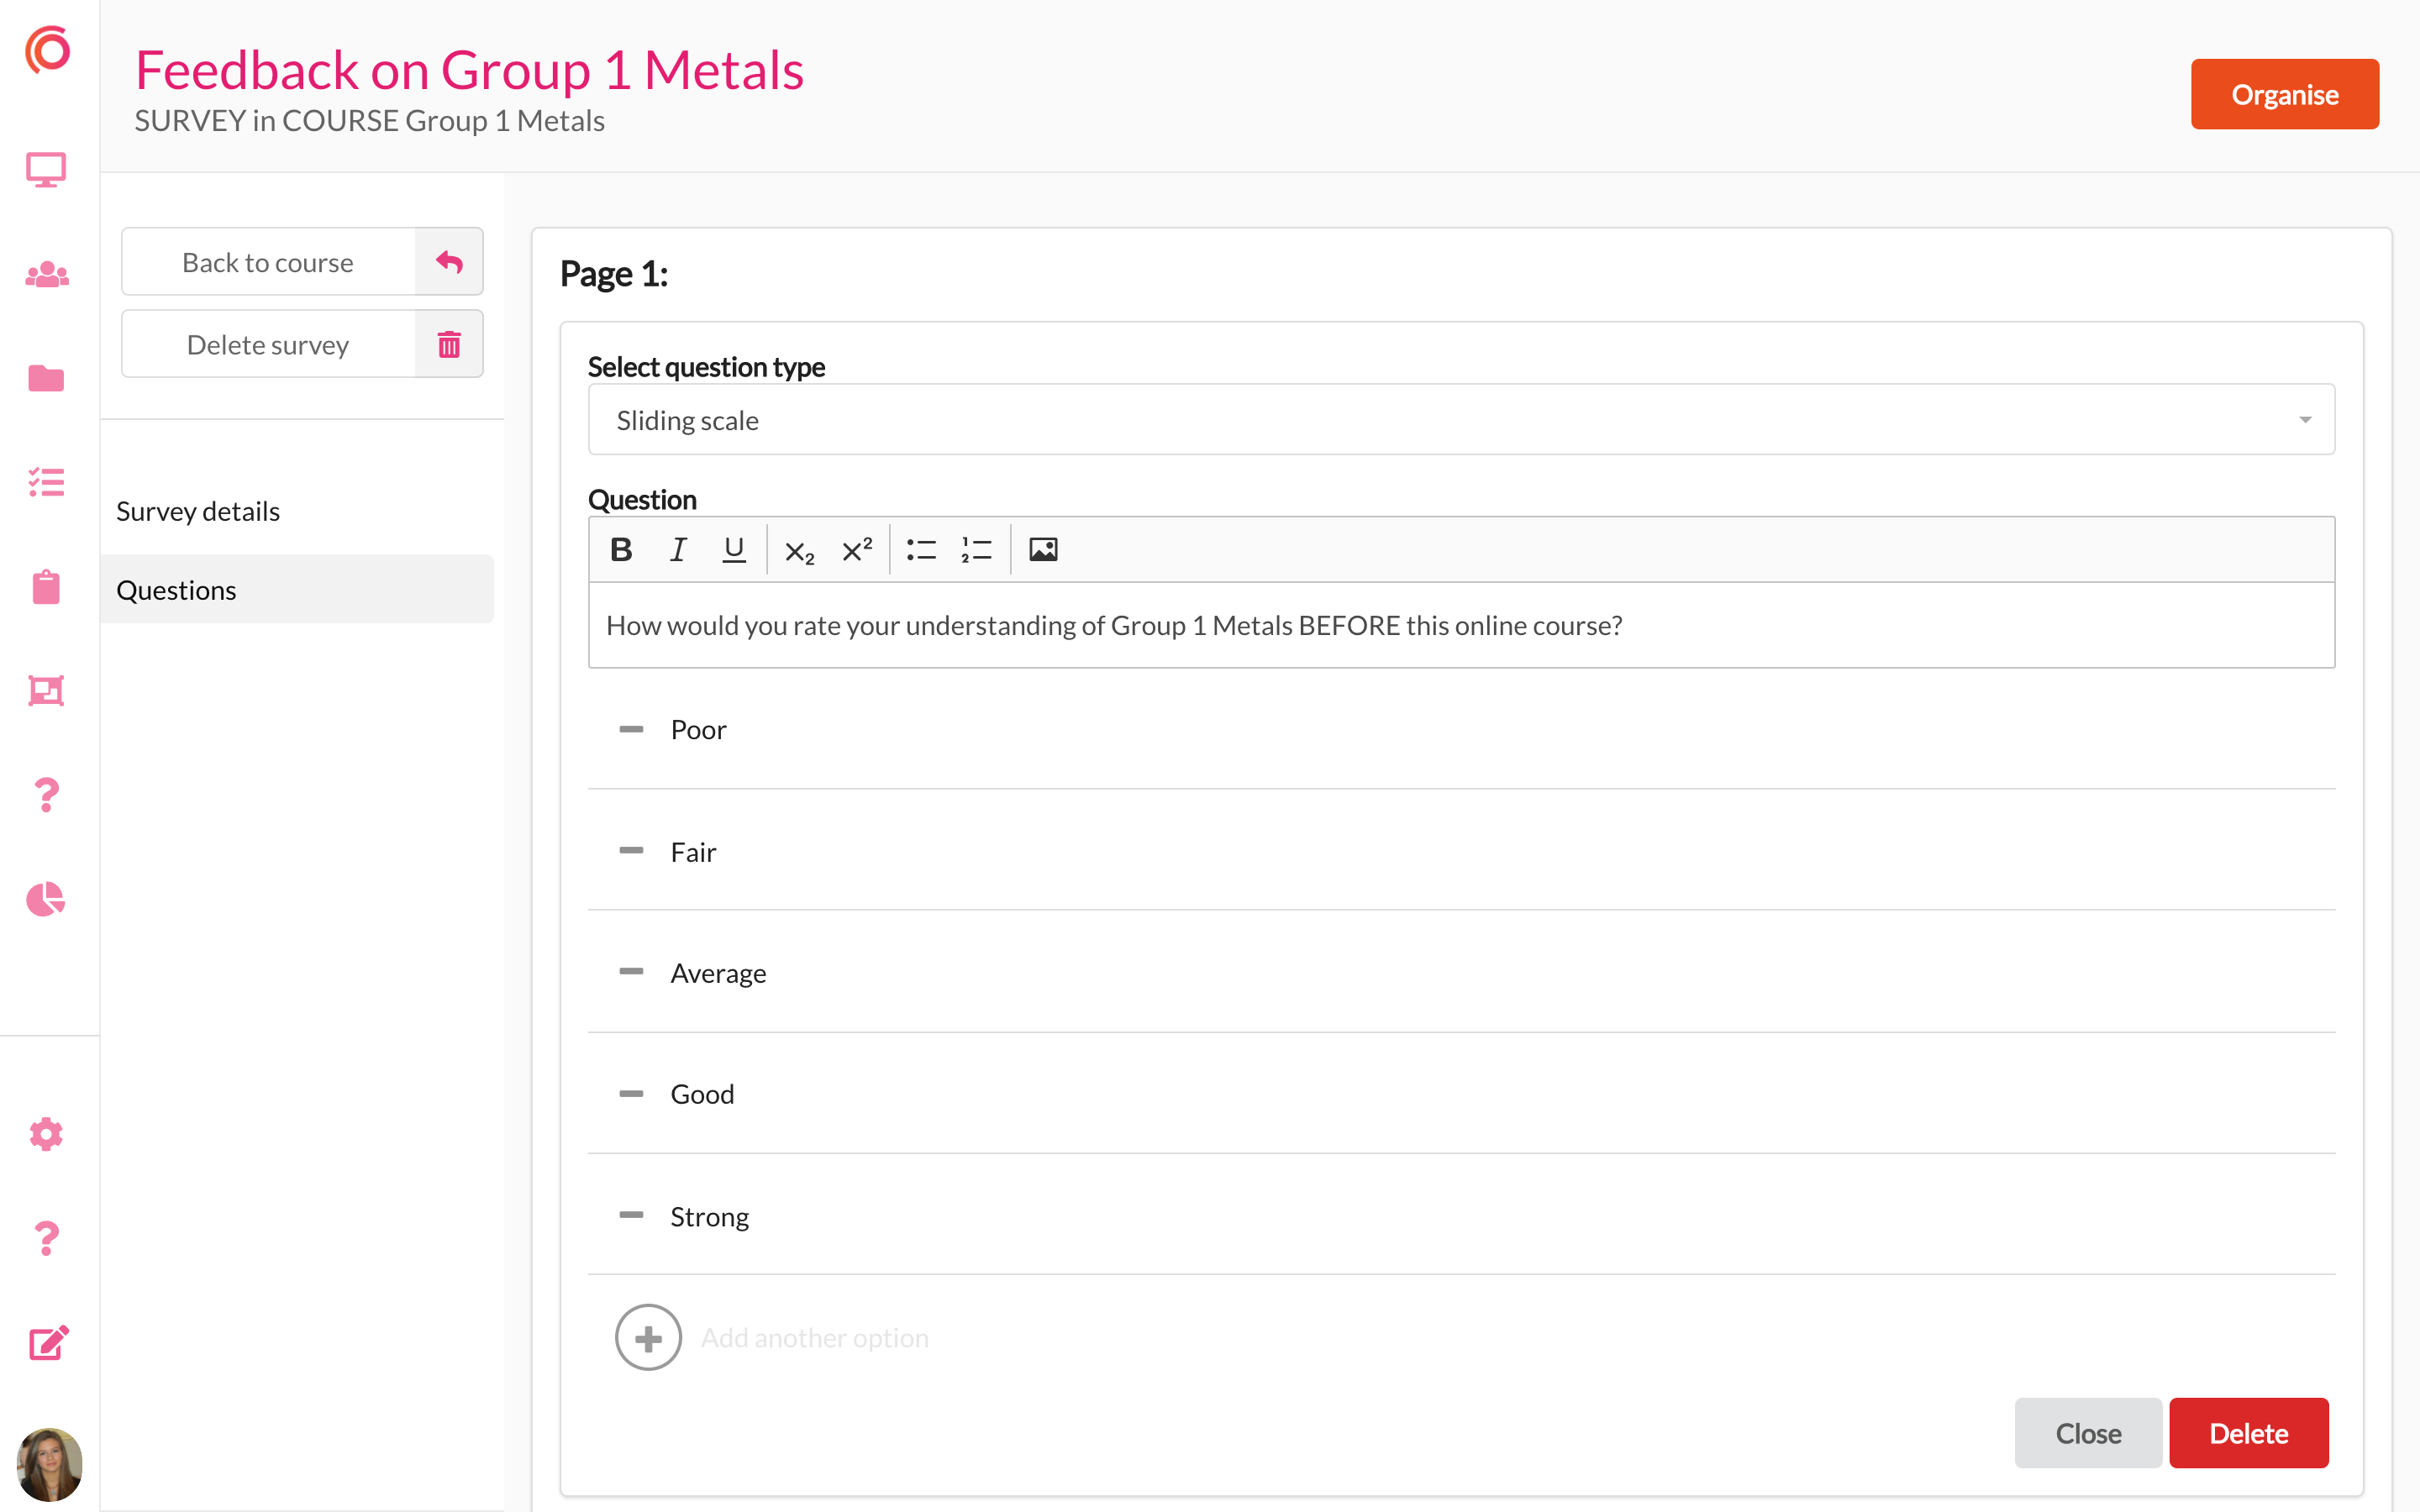Click the back arrow icon next to Back to course
This screenshot has width=2420, height=1512.
449,262
